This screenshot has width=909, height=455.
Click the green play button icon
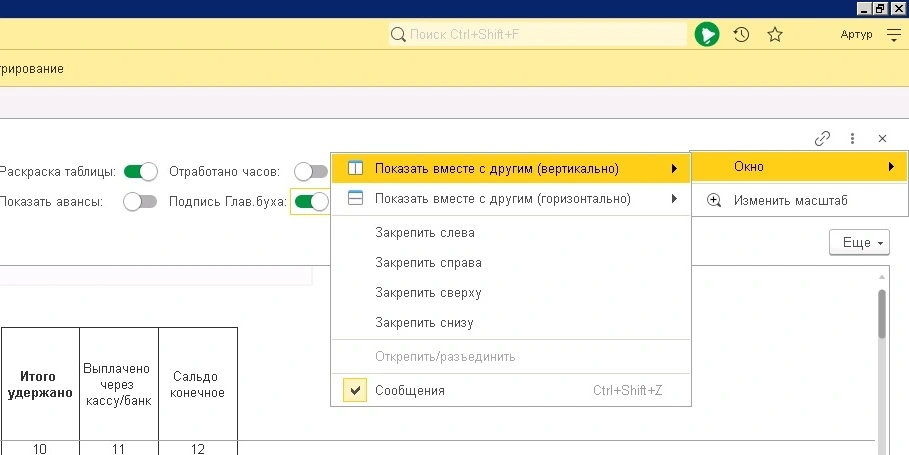(x=707, y=35)
